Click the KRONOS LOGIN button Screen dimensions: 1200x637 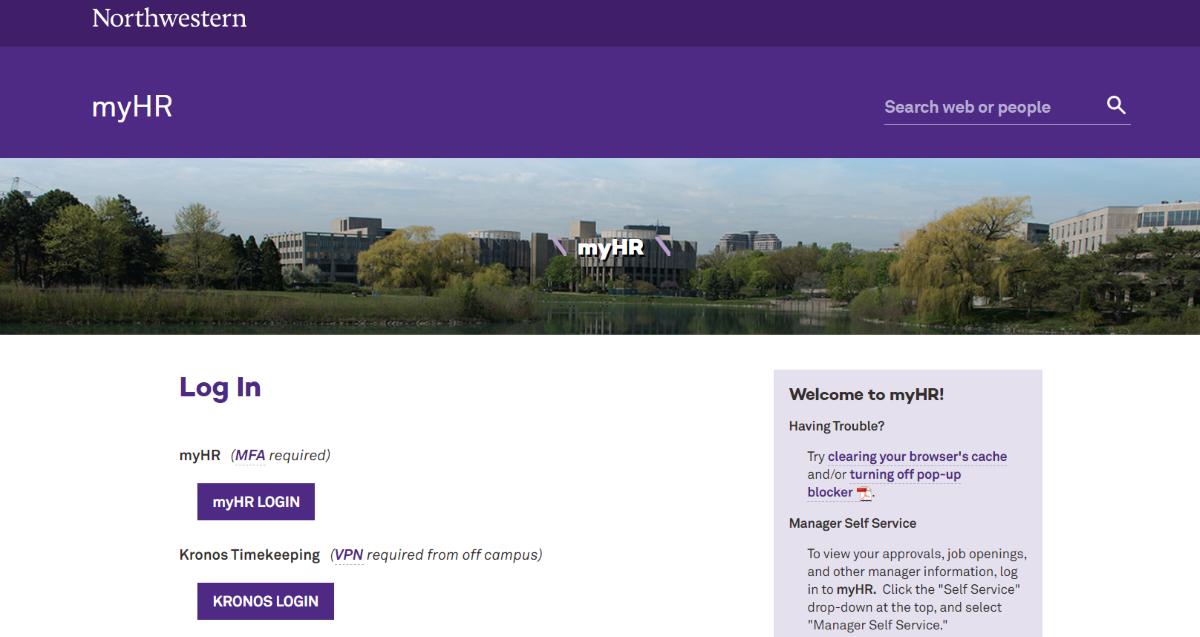tap(265, 601)
